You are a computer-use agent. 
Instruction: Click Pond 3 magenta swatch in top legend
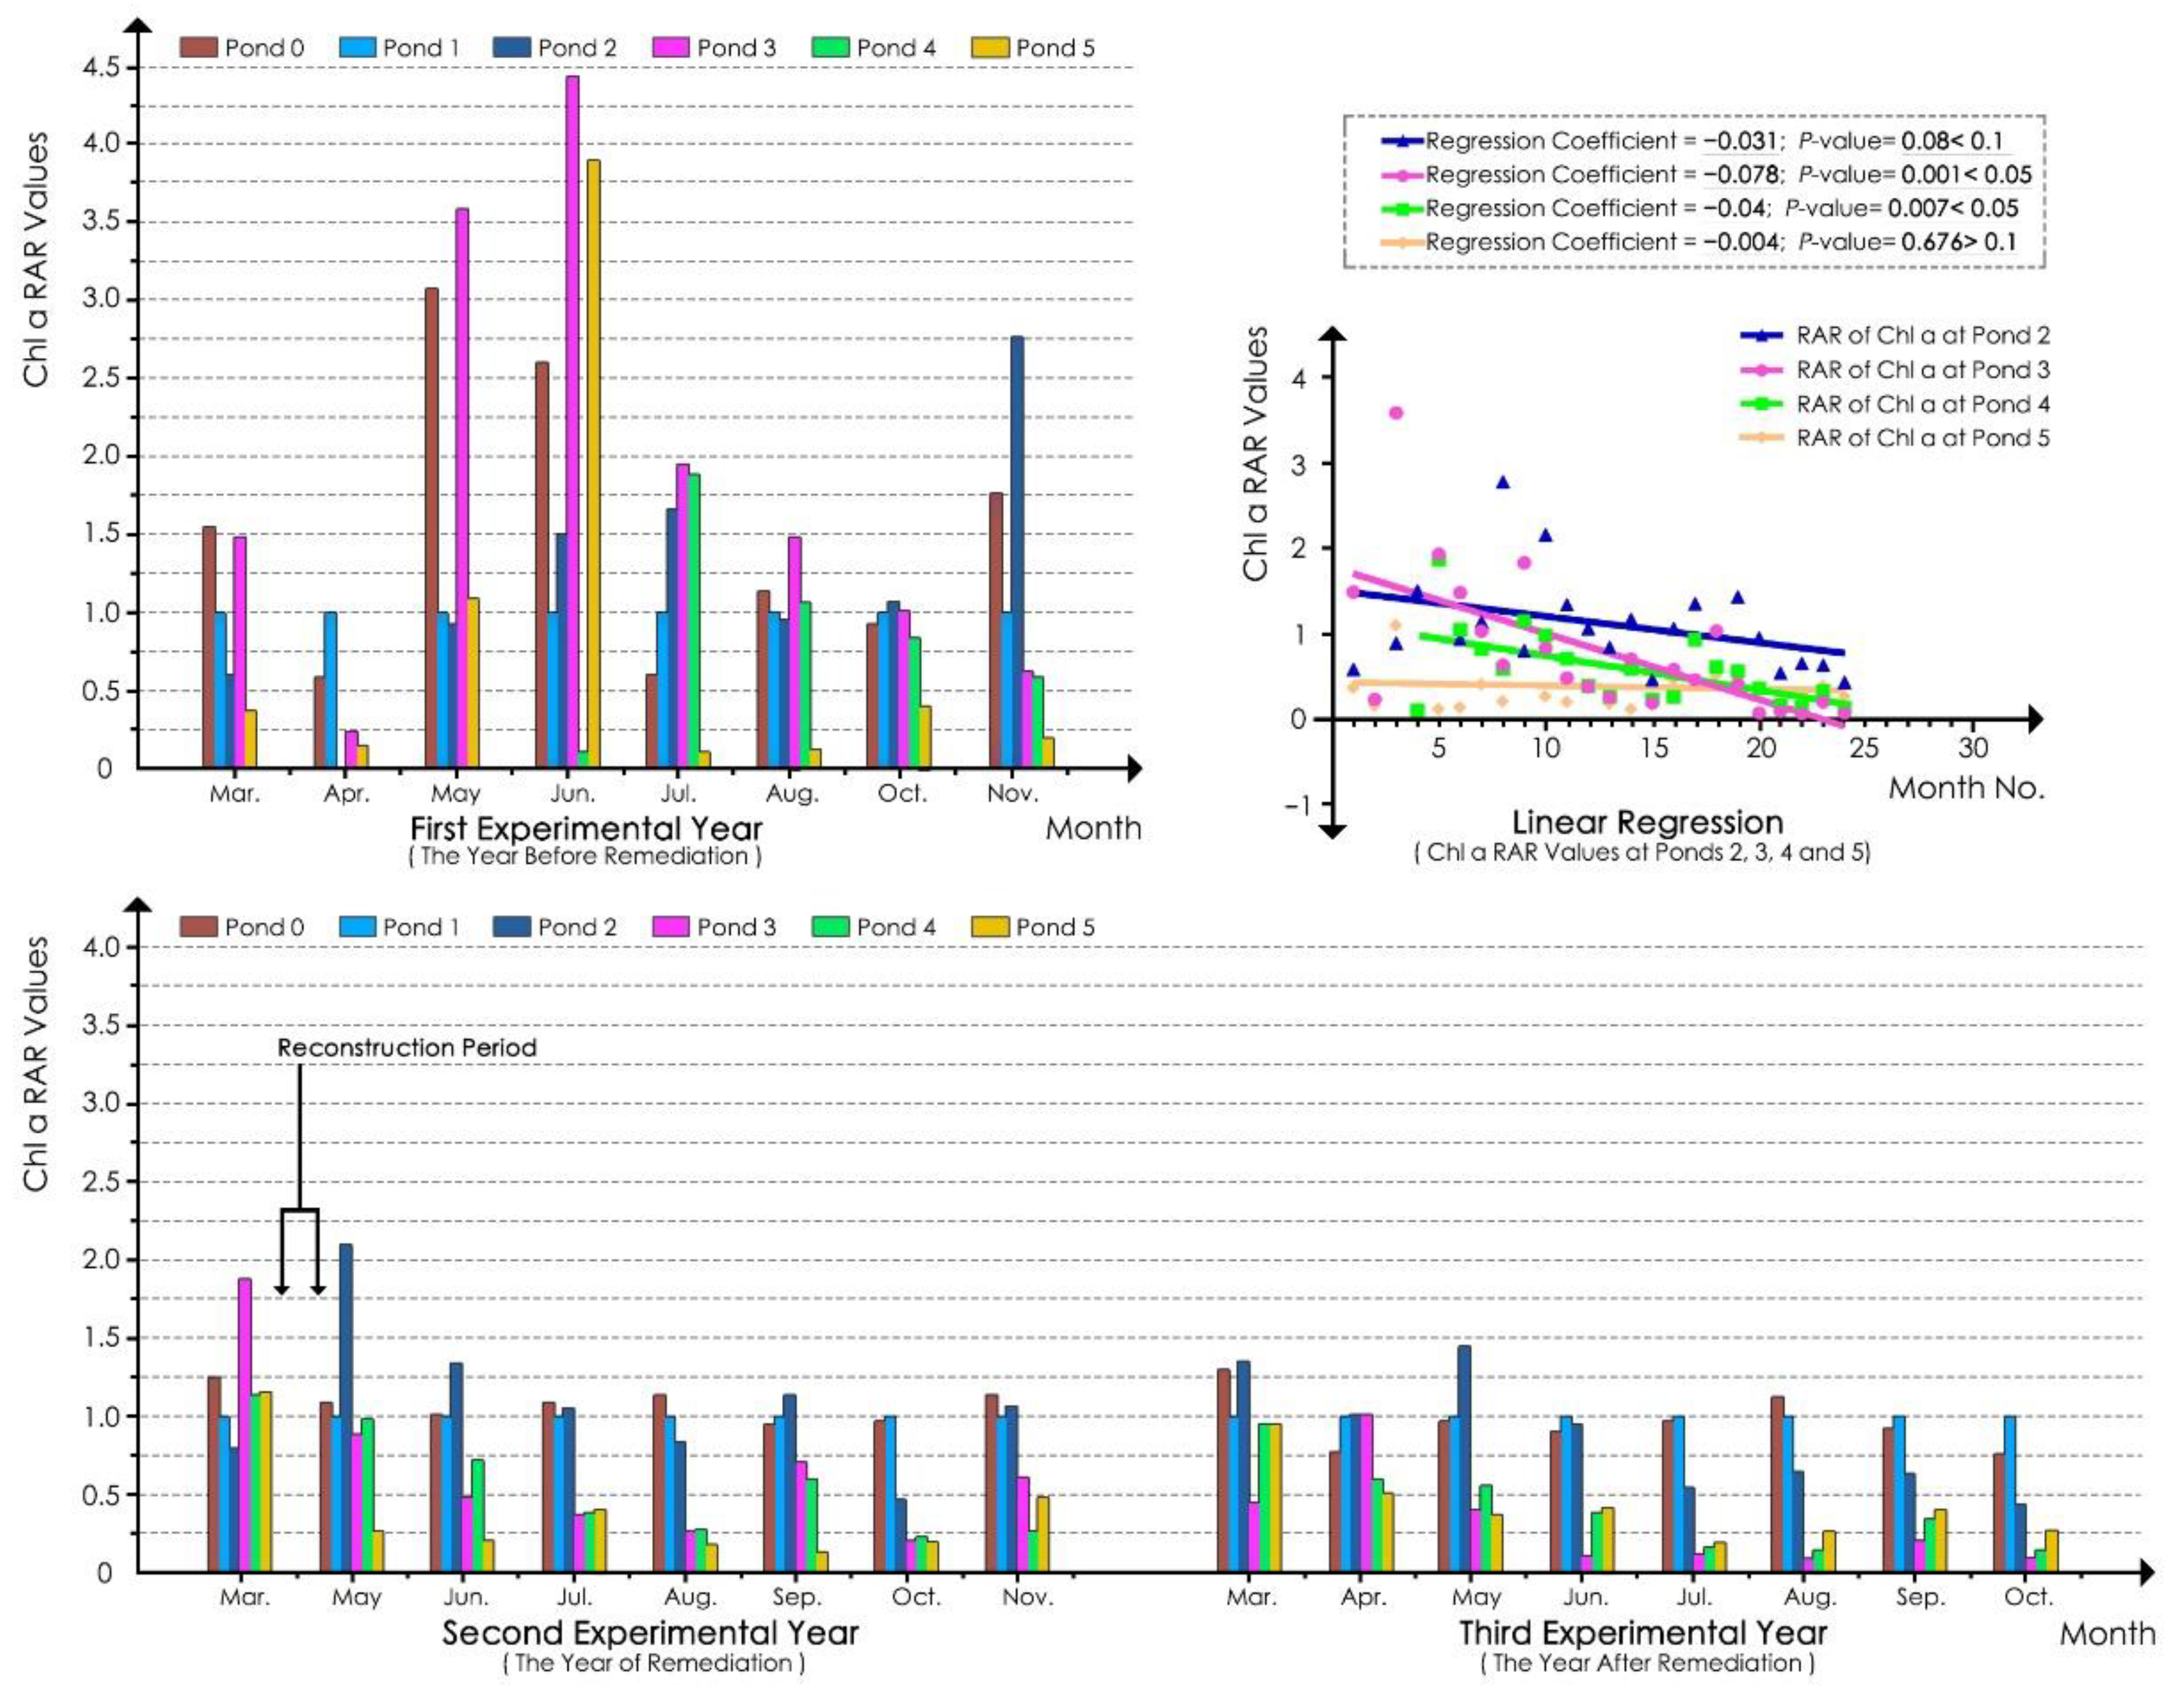[671, 48]
